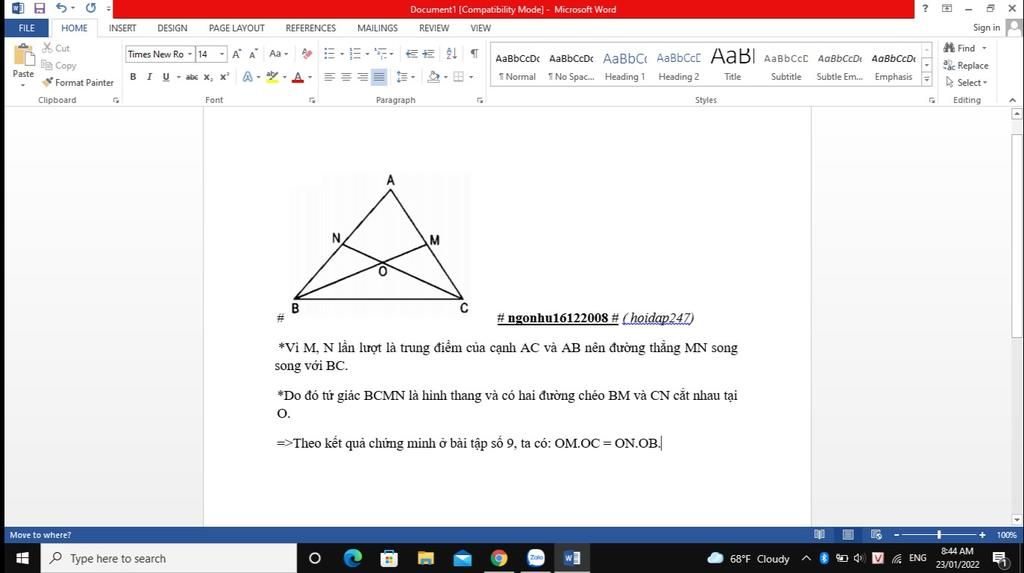The image size is (1024, 573).
Task: Toggle Underline formatting
Action: (x=166, y=77)
